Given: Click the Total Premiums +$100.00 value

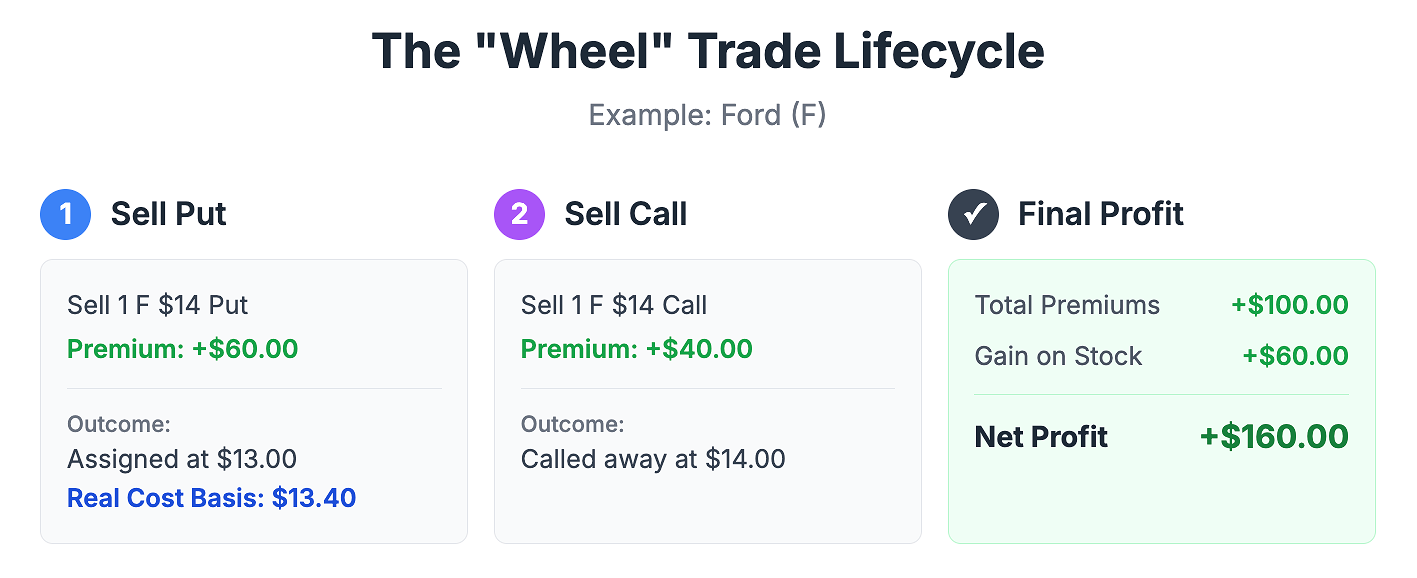Looking at the screenshot, I should pos(1290,305).
